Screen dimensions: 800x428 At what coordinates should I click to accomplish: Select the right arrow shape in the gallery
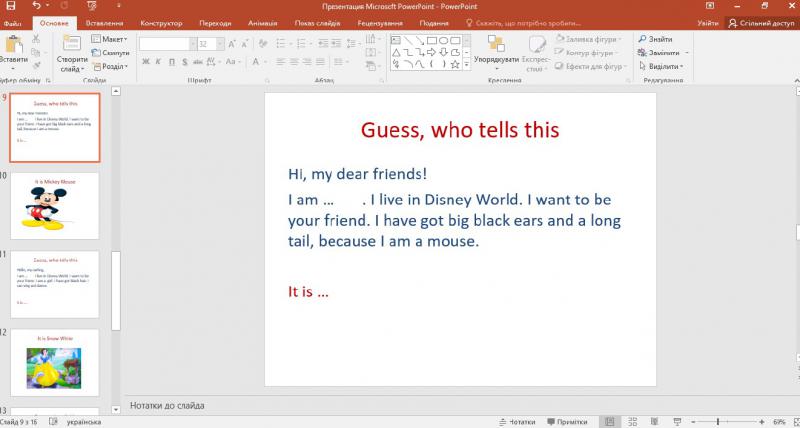432,52
